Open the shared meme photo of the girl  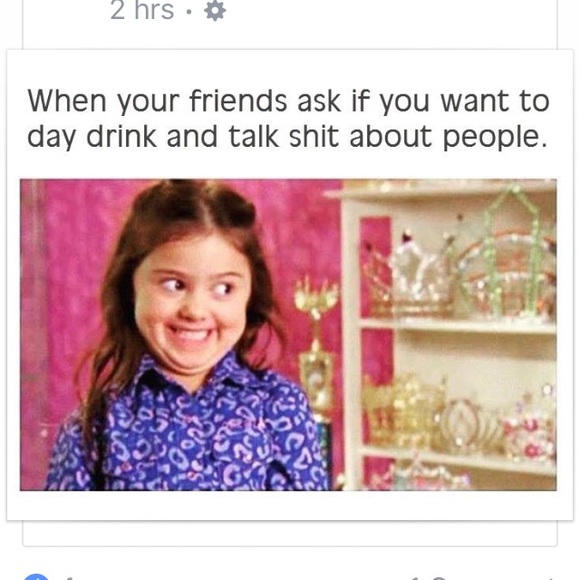click(288, 335)
